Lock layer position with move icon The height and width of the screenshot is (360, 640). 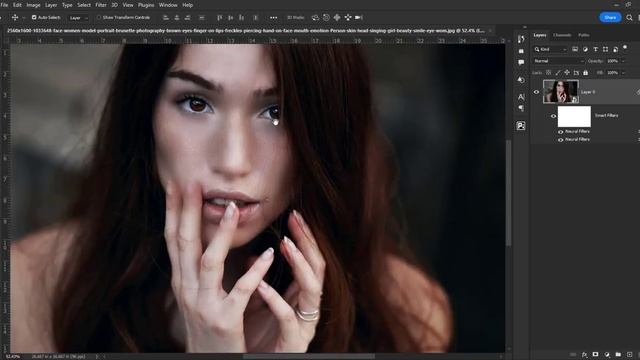[567, 73]
